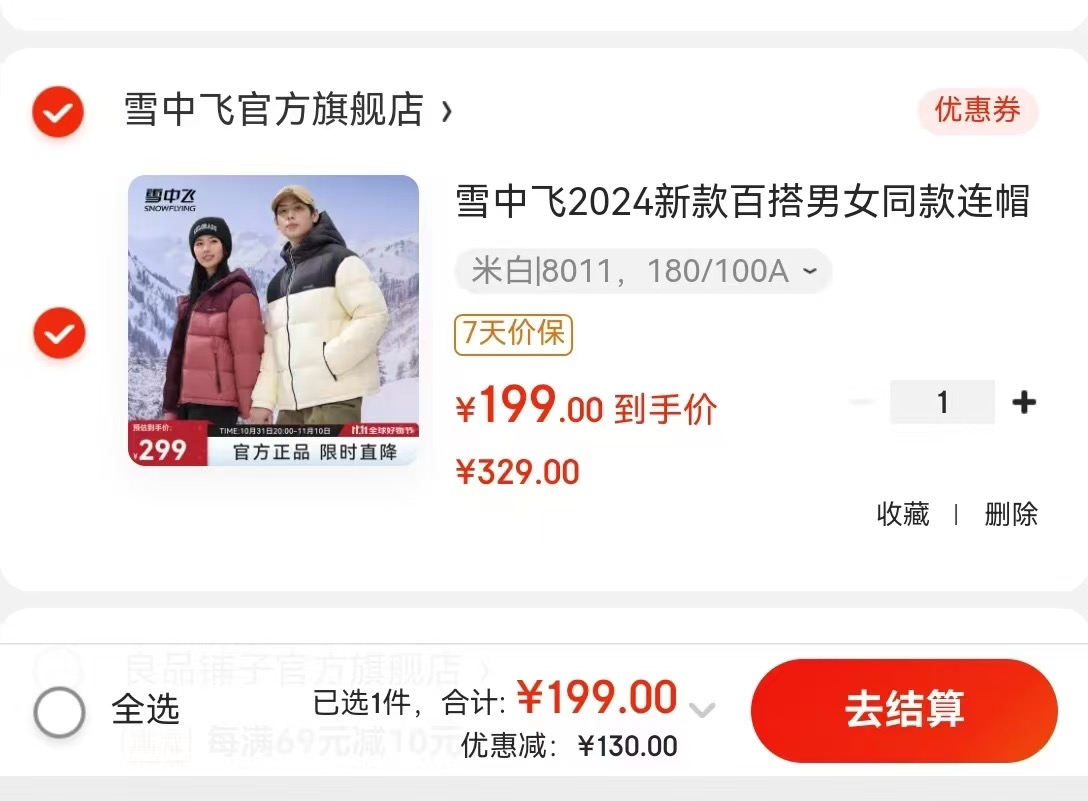This screenshot has height=801, width=1088.
Task: Click the quantity field showing 1
Action: coord(942,402)
